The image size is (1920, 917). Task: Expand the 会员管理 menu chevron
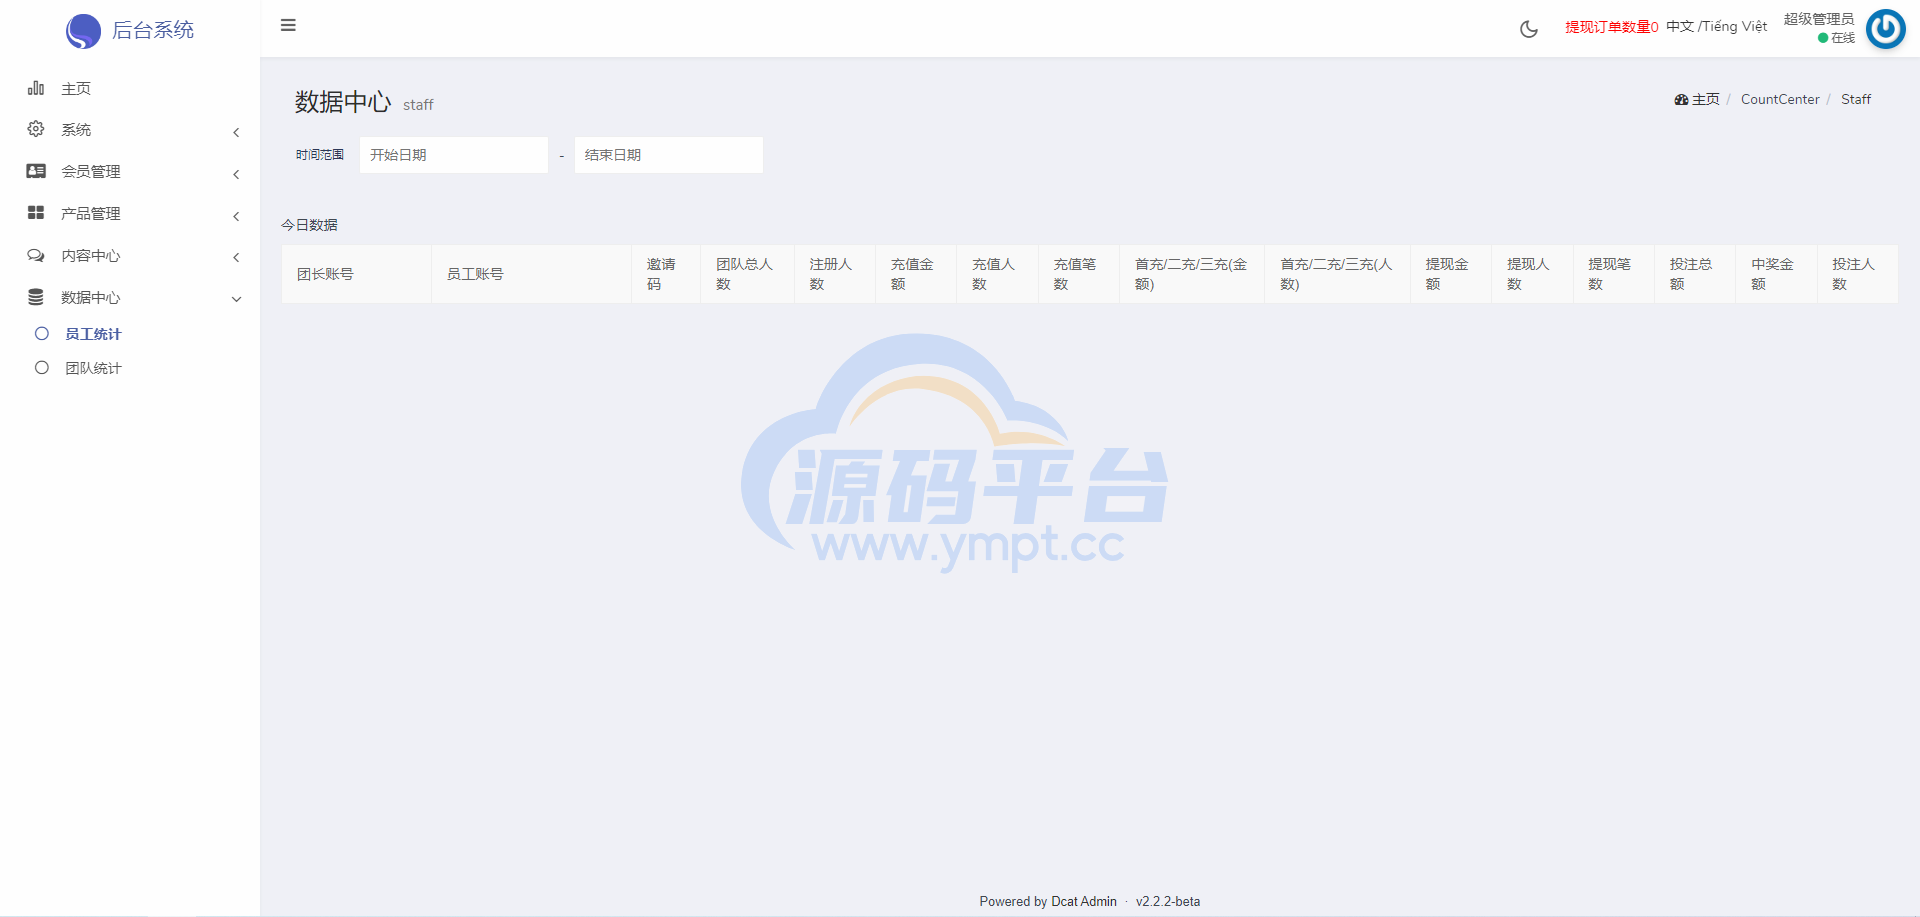[236, 174]
